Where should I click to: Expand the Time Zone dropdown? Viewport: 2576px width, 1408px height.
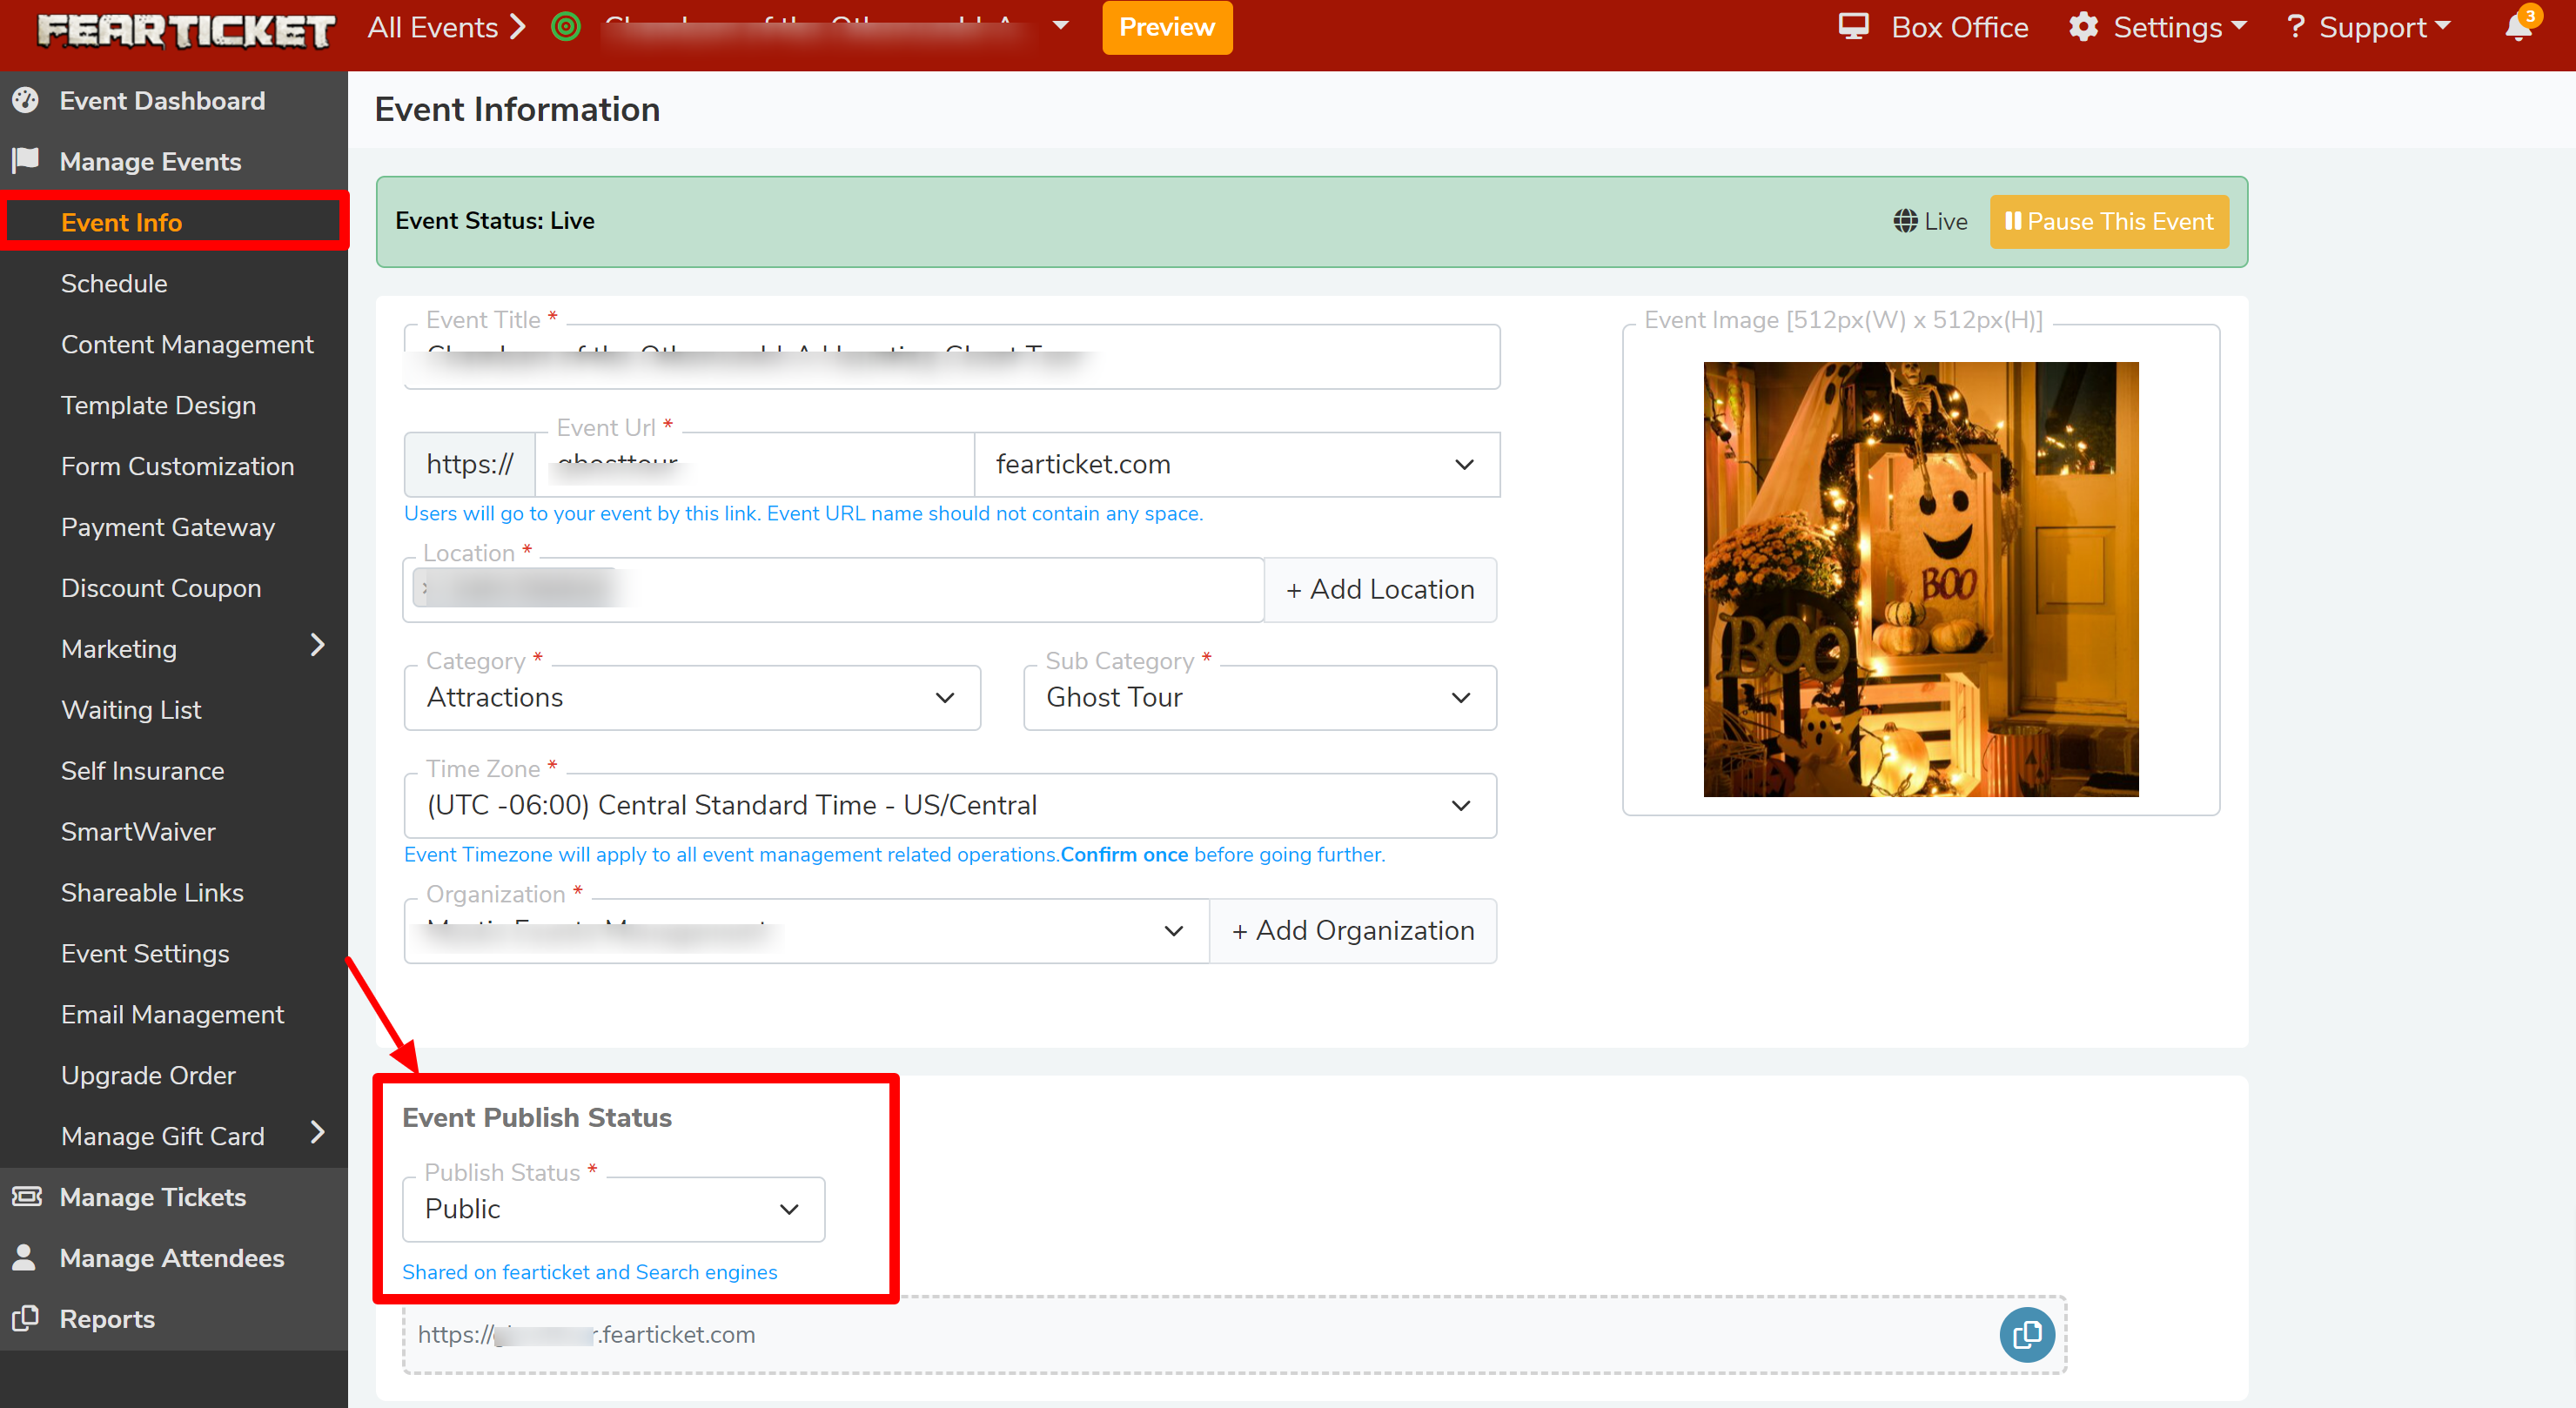949,805
